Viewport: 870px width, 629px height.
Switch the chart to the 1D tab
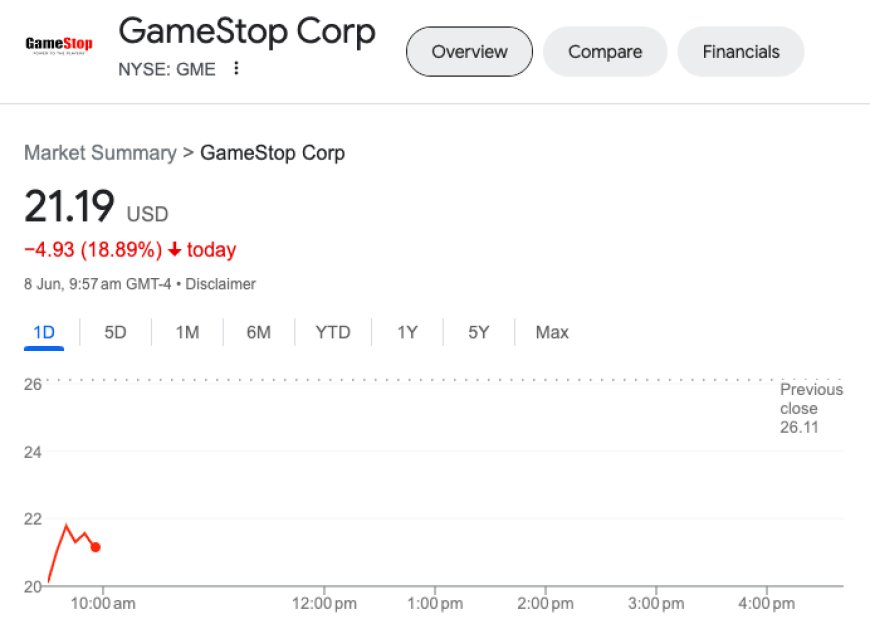[x=44, y=332]
